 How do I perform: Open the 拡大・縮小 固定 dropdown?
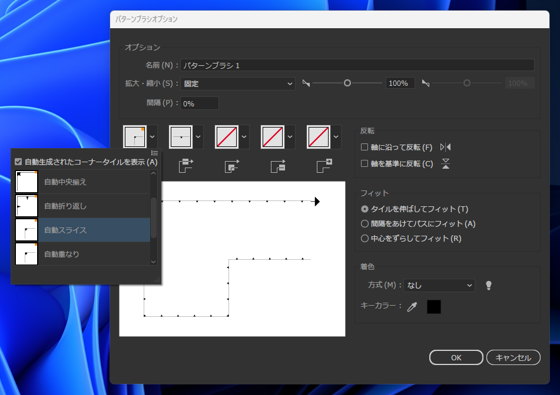tap(238, 84)
